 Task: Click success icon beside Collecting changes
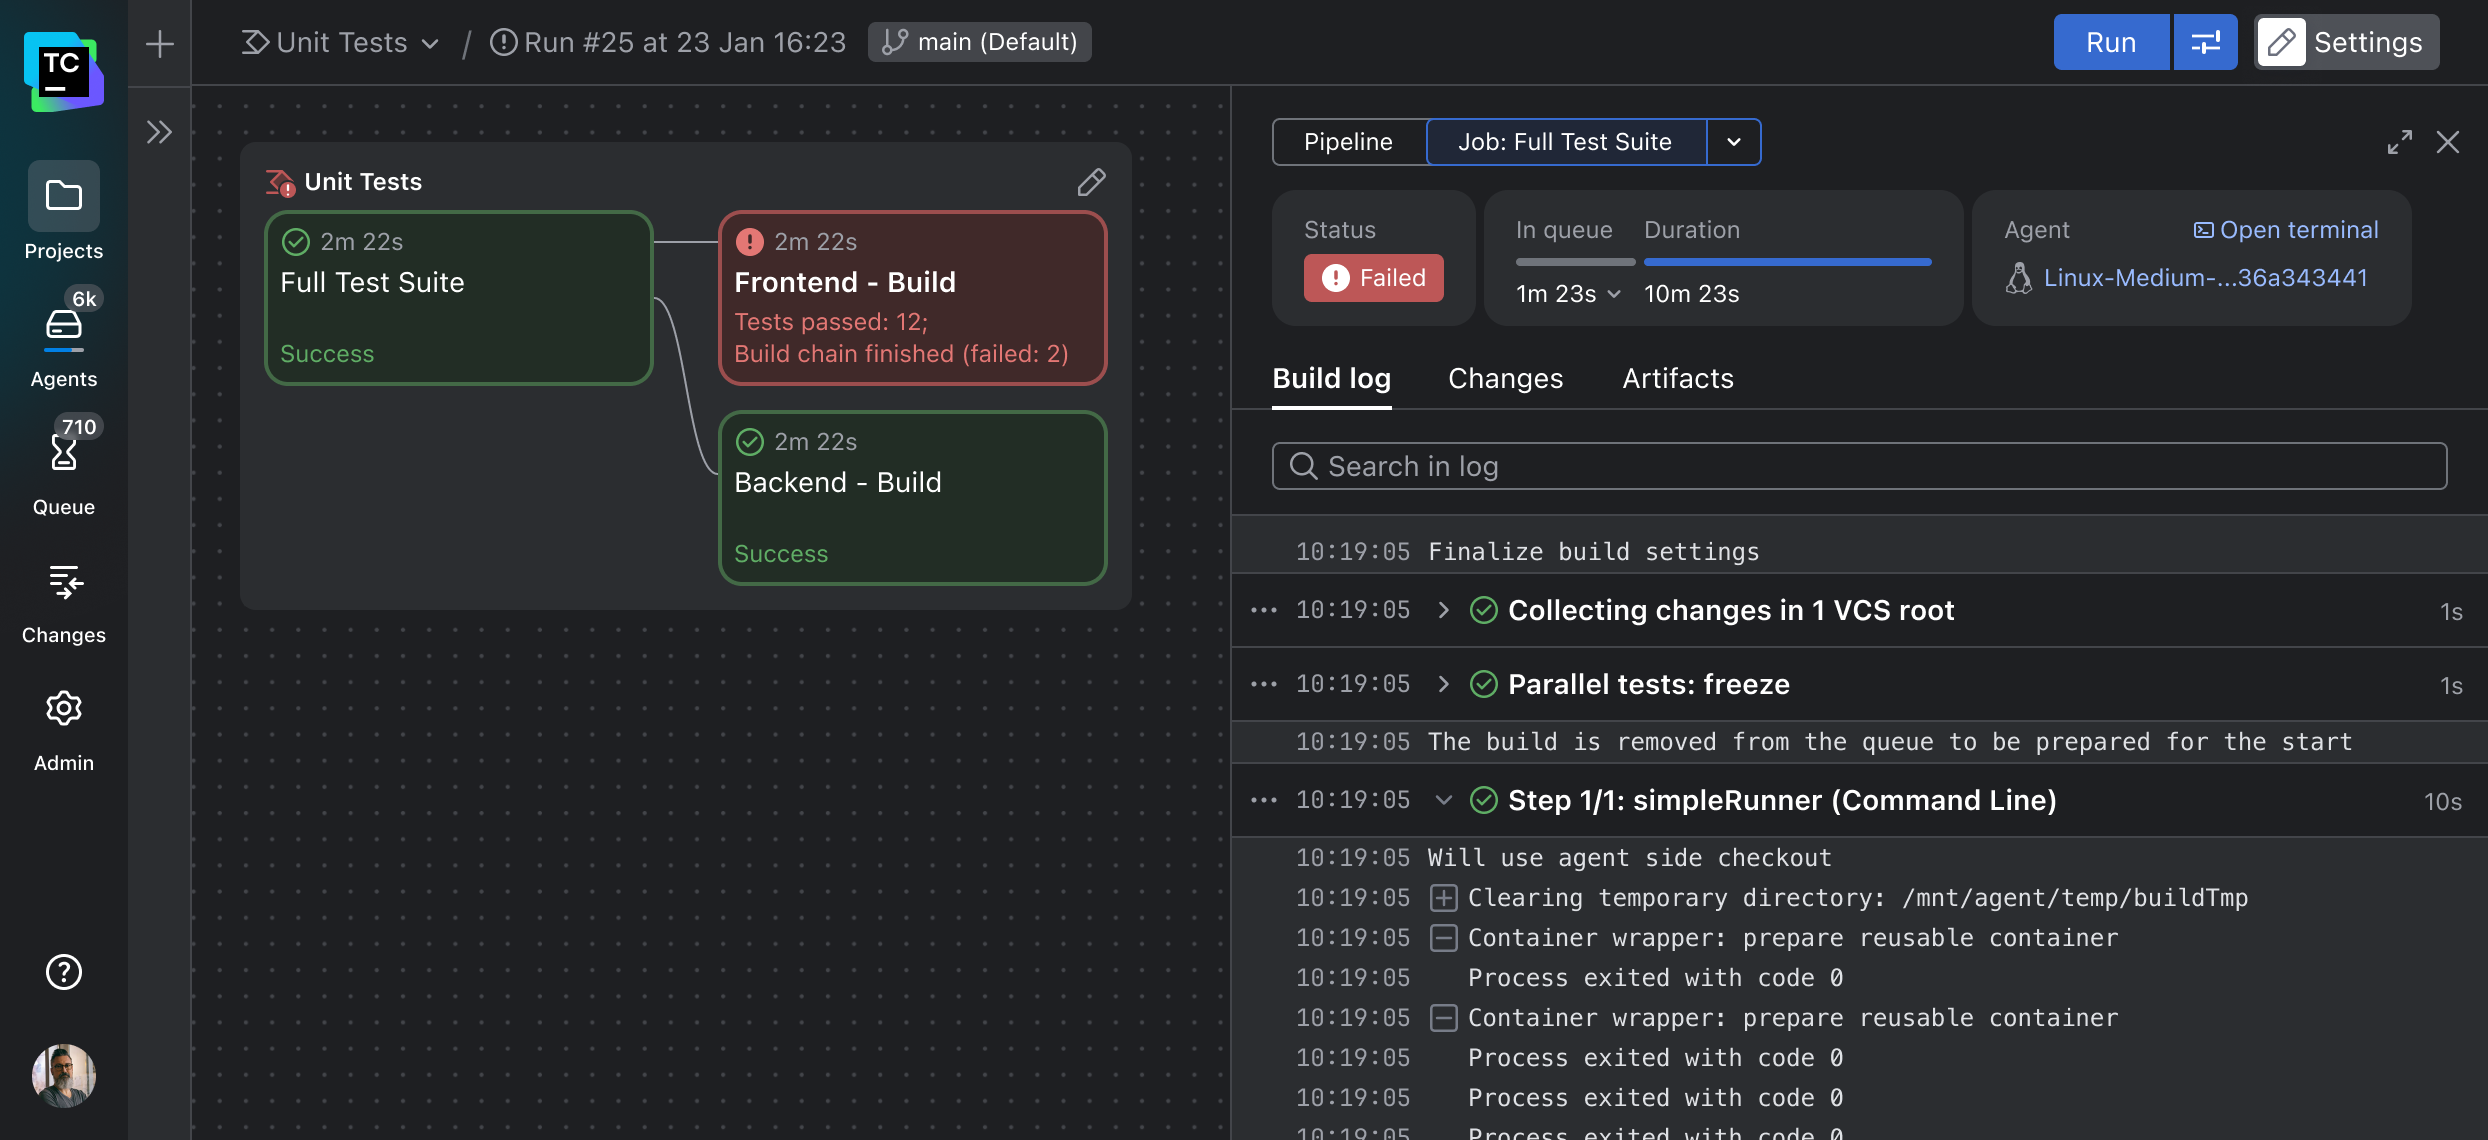point(1484,610)
